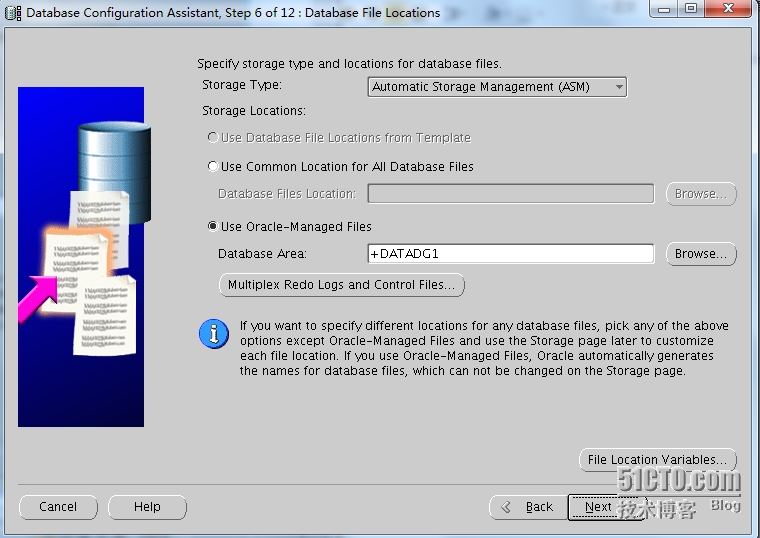
Task: Click the Help button
Action: point(147,507)
